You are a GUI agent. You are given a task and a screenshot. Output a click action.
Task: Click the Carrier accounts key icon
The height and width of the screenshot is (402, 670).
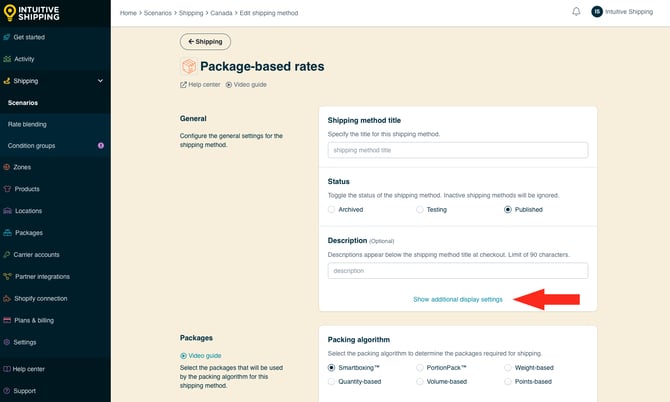[6, 255]
